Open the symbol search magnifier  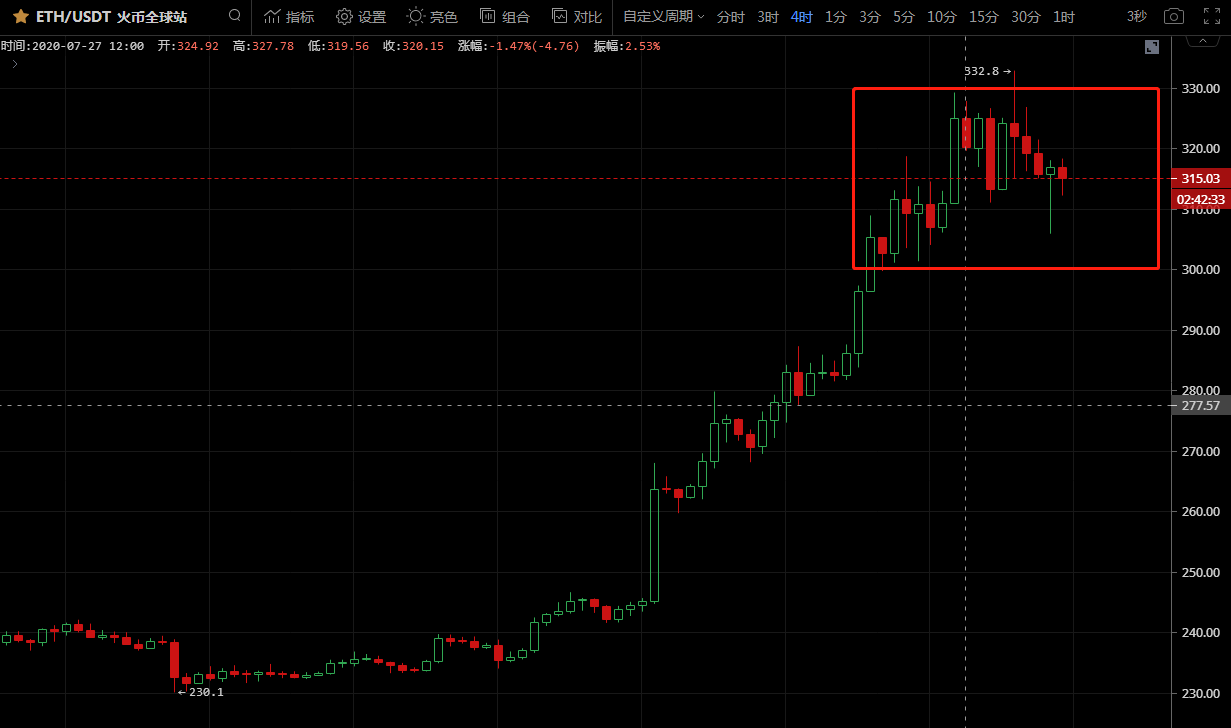[x=234, y=16]
